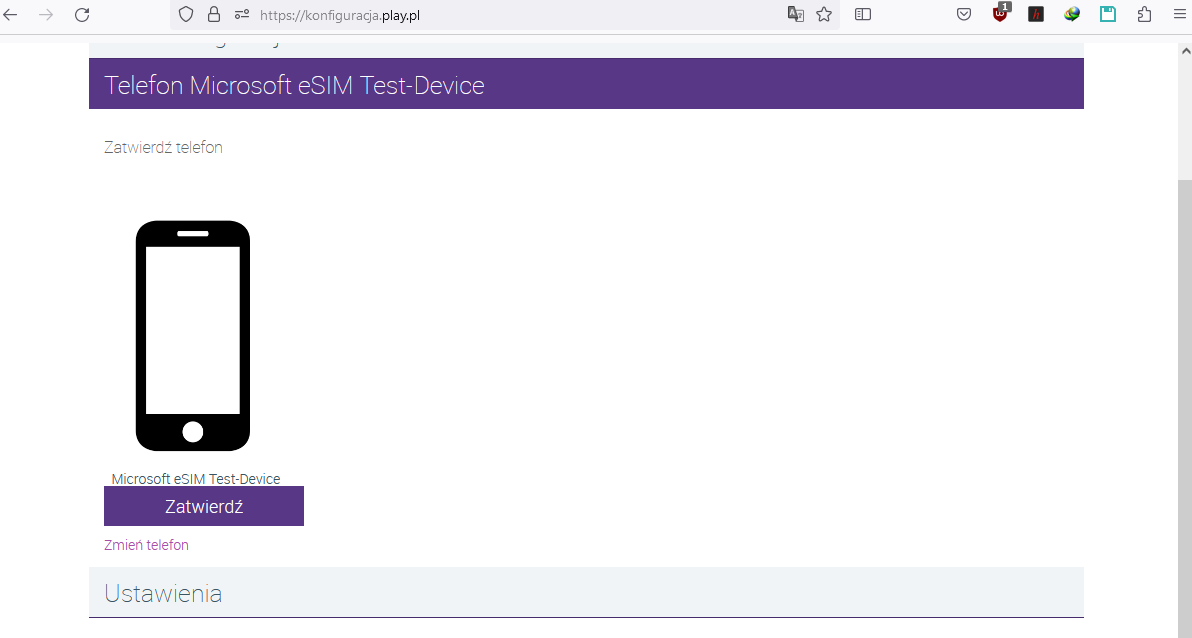Open the download manager globe extension
1192x638 pixels.
click(x=1072, y=14)
